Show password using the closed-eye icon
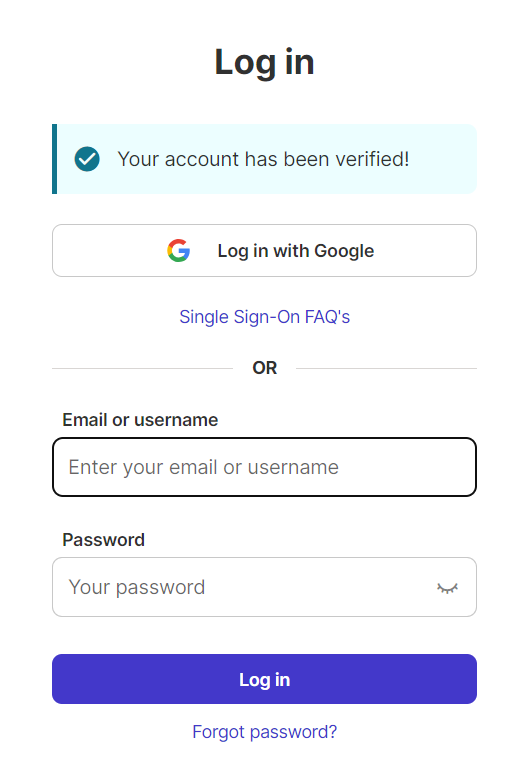 pos(447,588)
